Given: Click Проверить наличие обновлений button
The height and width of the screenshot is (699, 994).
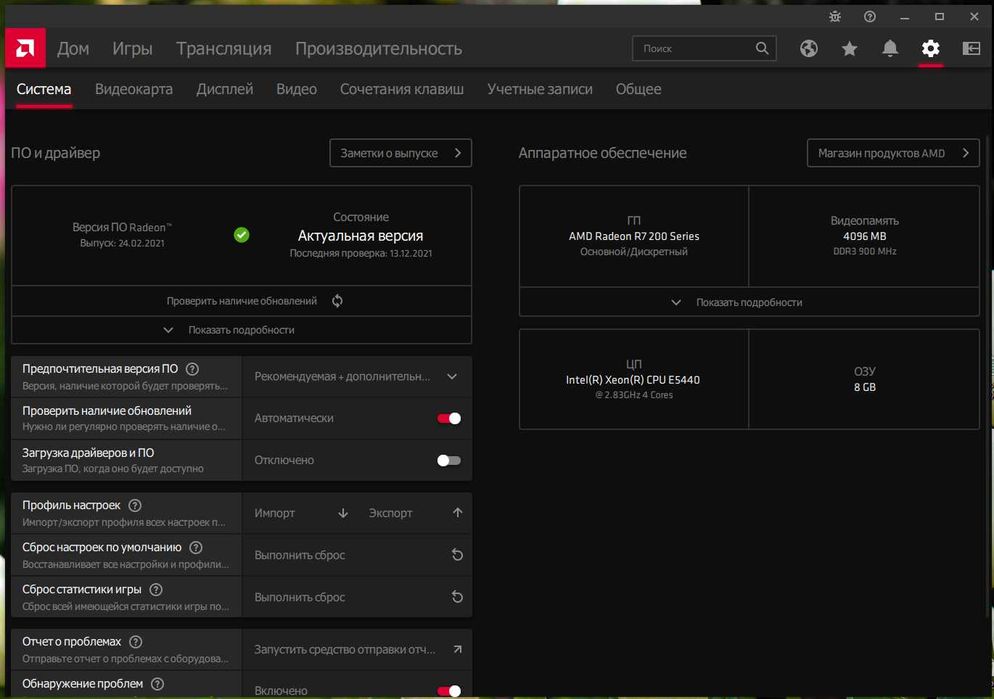Looking at the screenshot, I should click(241, 301).
